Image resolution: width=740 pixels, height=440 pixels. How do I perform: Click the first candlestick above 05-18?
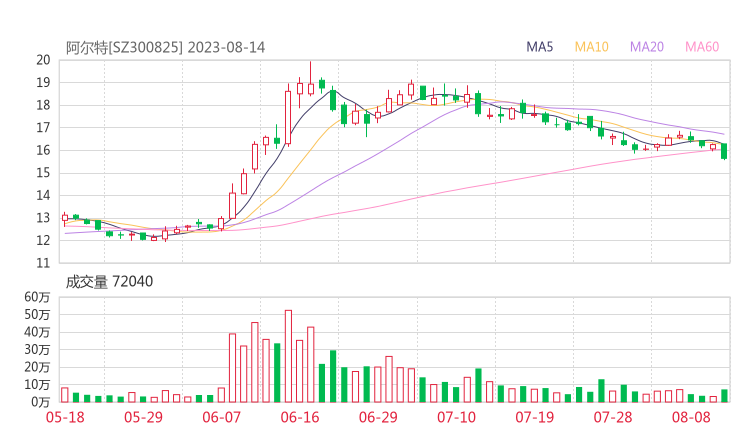[x=65, y=218]
